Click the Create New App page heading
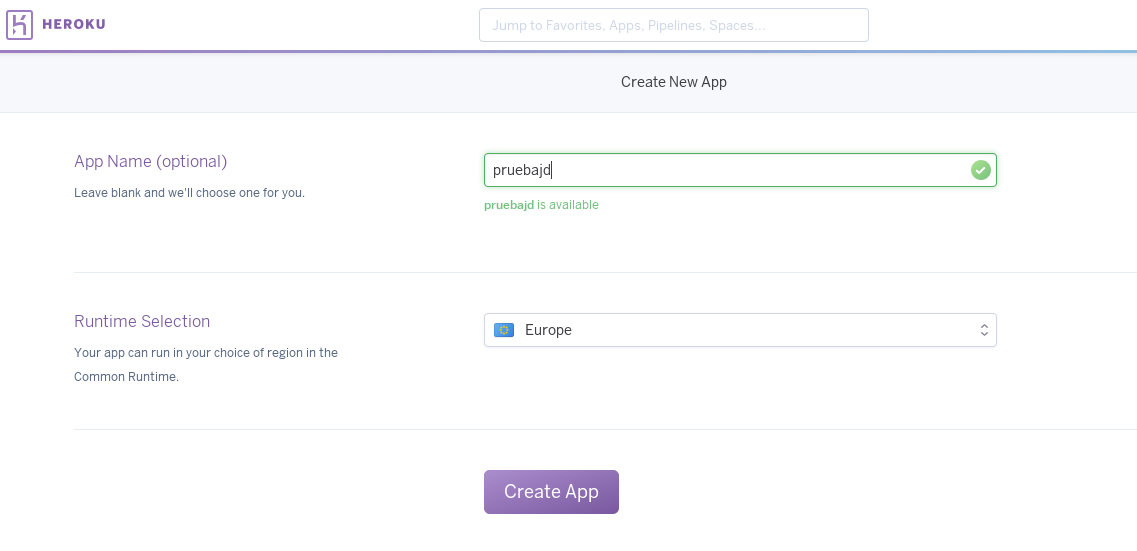1137x551 pixels. point(673,82)
